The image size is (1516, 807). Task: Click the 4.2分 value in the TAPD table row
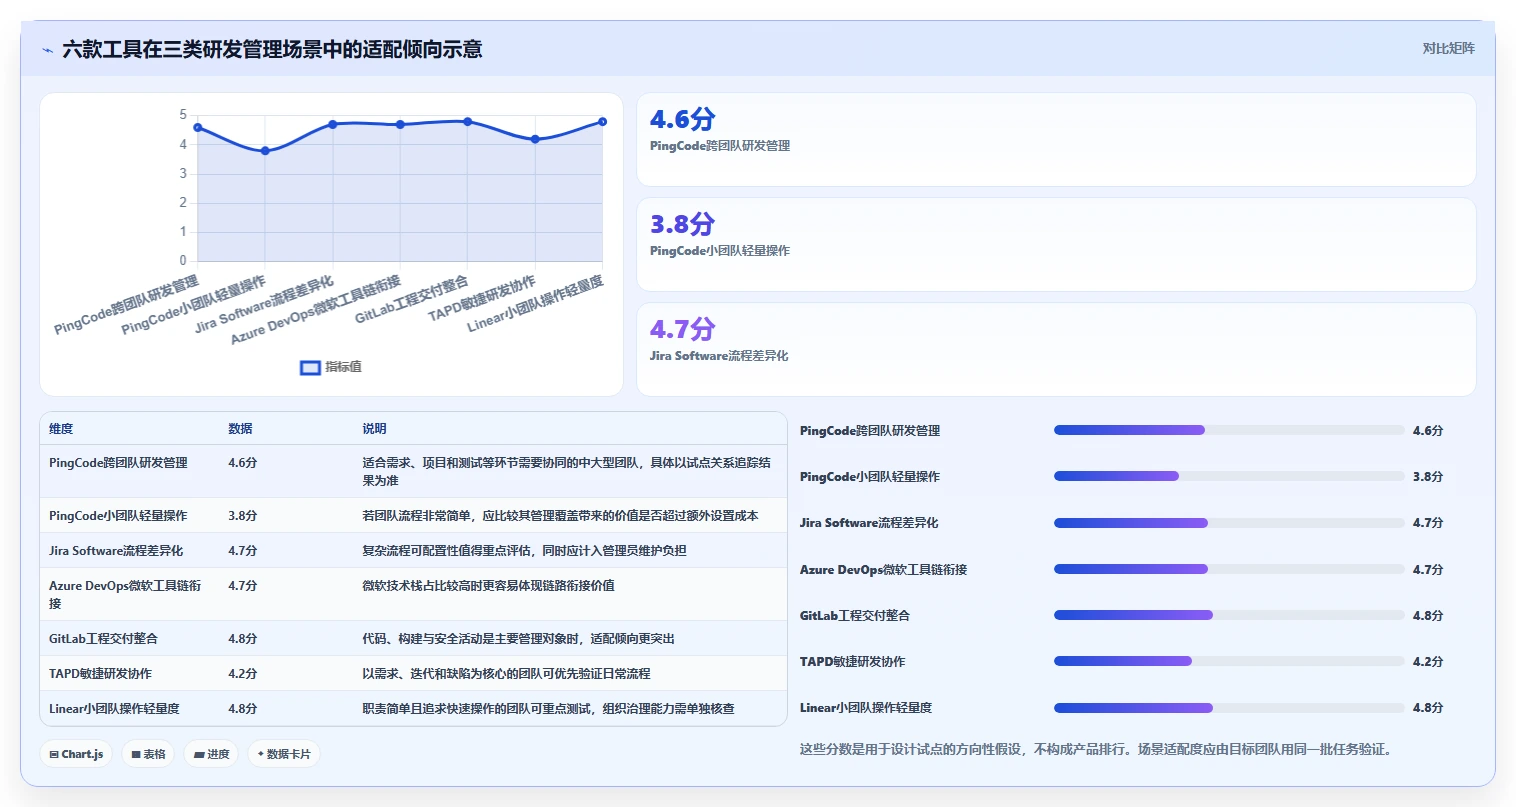point(242,673)
